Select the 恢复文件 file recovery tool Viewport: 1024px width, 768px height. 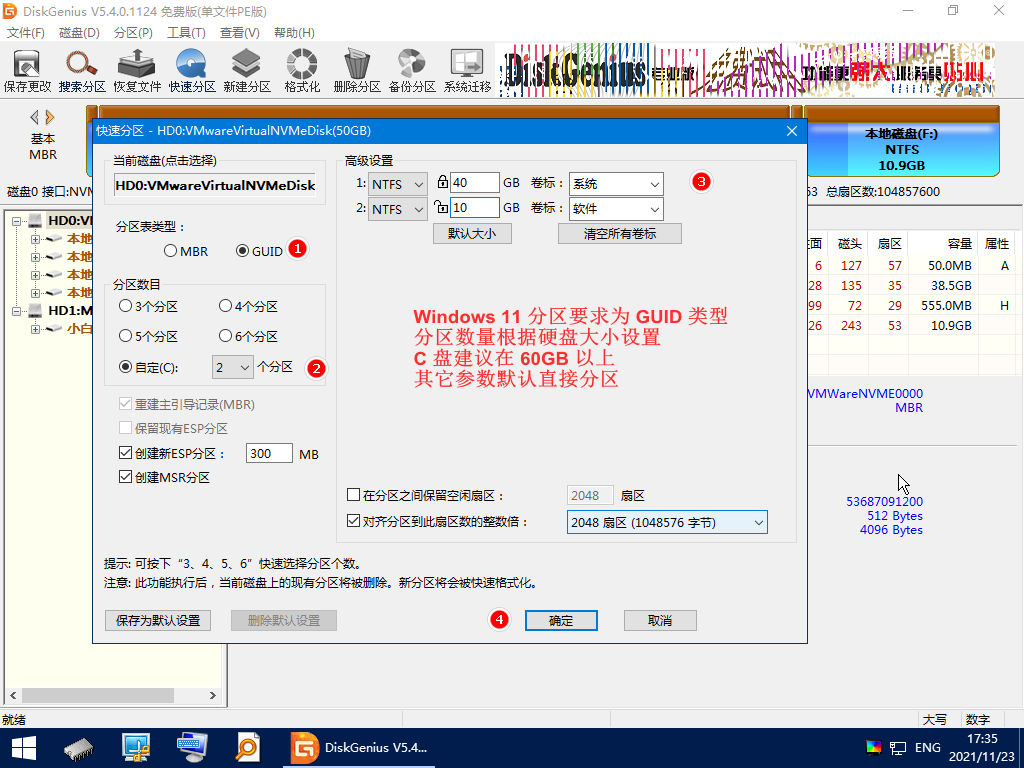click(135, 70)
